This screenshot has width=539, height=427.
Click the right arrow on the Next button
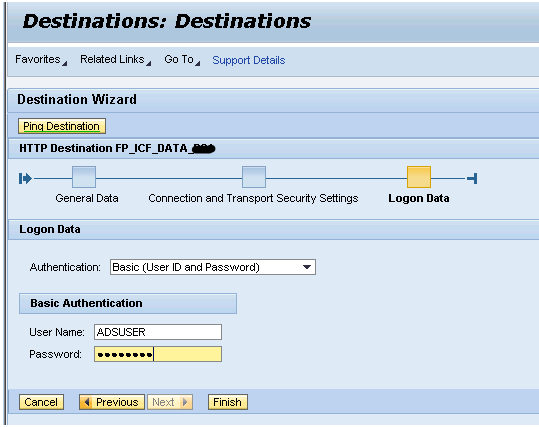pyautogui.click(x=185, y=402)
